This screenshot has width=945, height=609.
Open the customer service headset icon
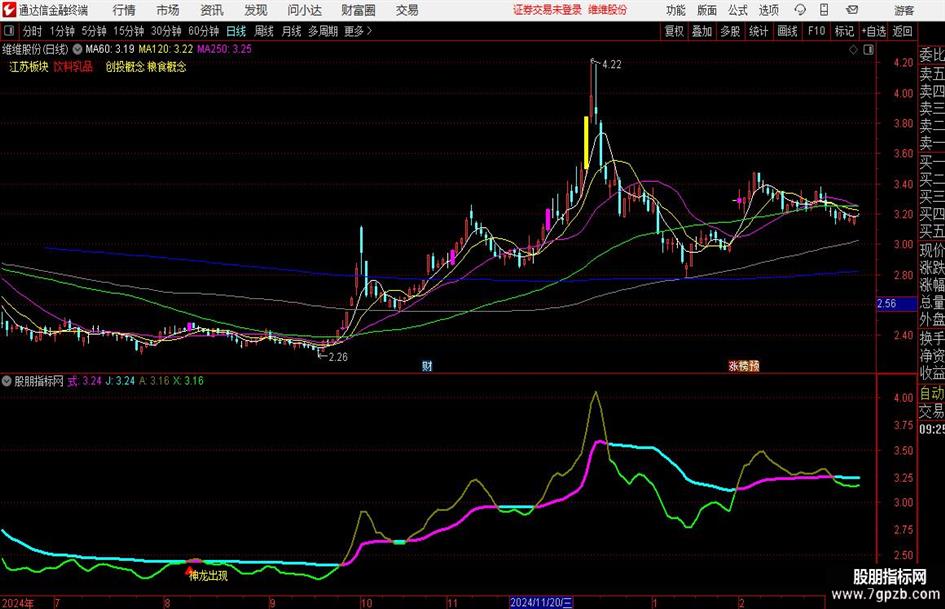800,10
